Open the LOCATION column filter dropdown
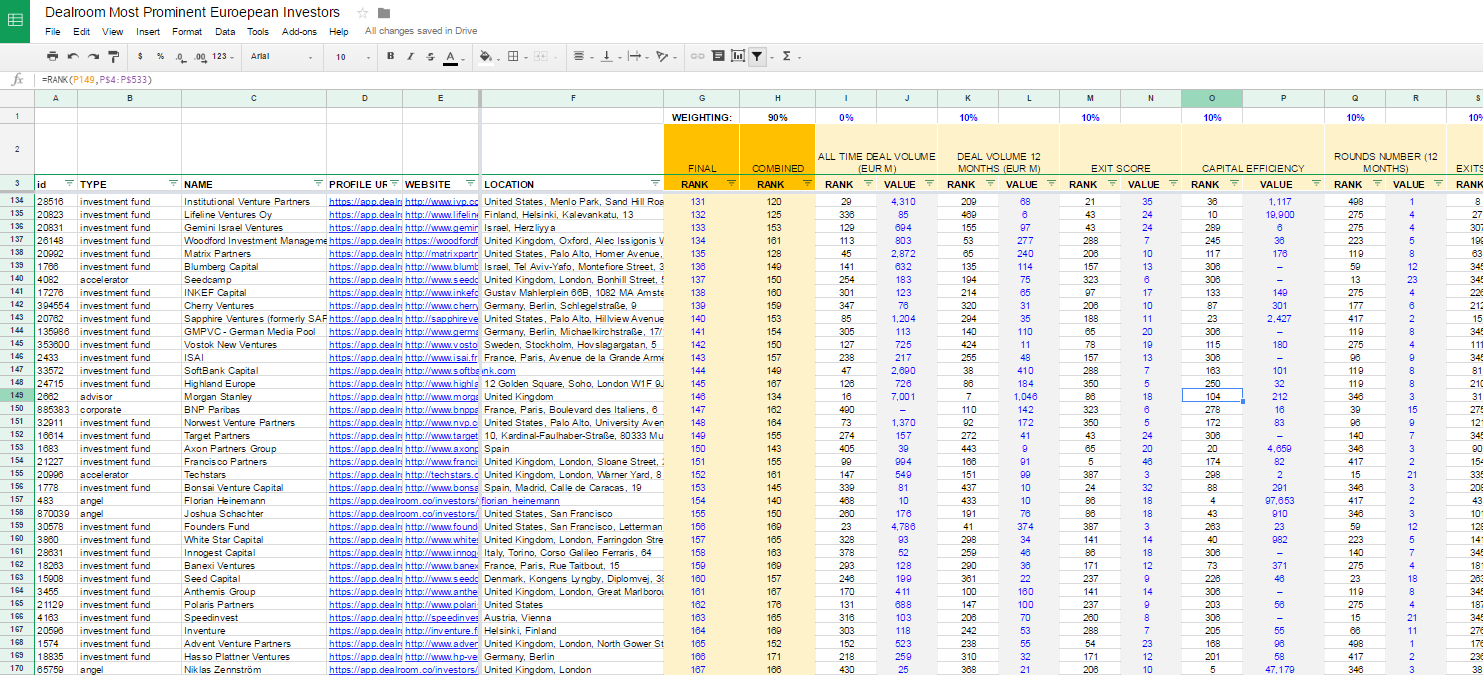The width and height of the screenshot is (1483, 675). (654, 184)
